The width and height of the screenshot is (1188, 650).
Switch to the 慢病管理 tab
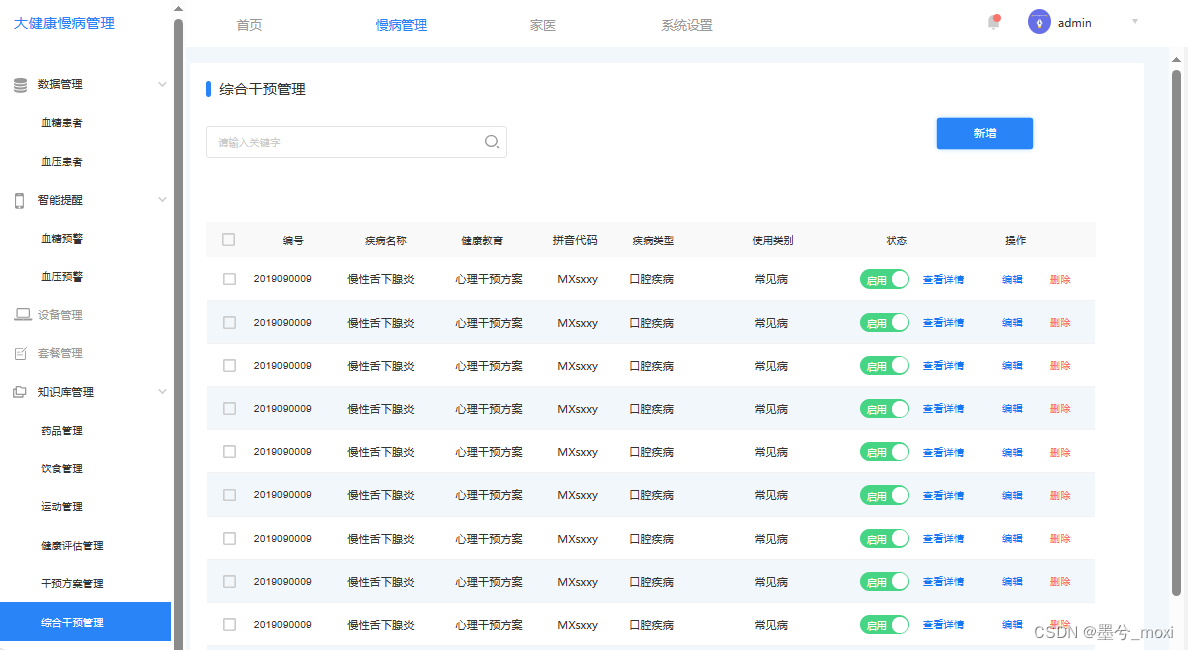click(402, 25)
